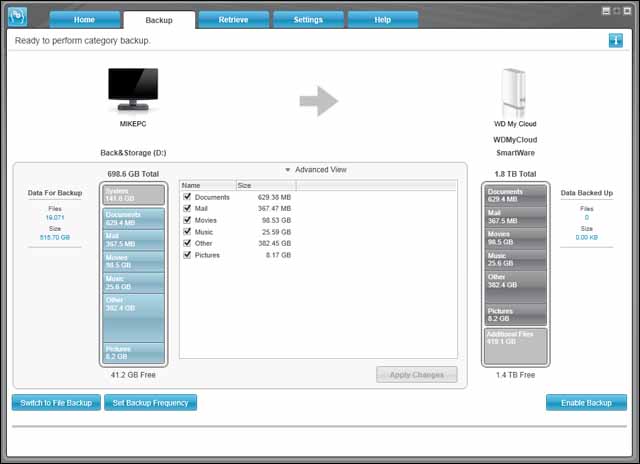The image size is (640, 464).
Task: Switch to the Retrieve tab
Action: point(233,19)
